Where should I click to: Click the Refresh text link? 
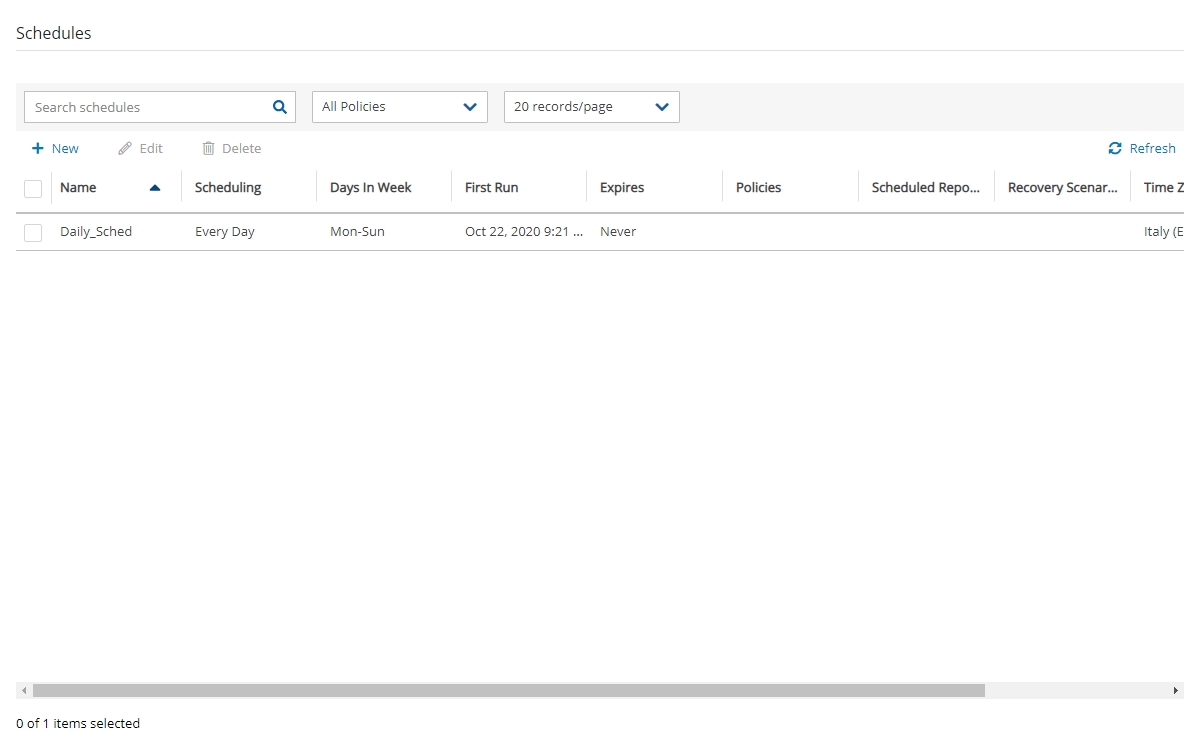(1152, 148)
